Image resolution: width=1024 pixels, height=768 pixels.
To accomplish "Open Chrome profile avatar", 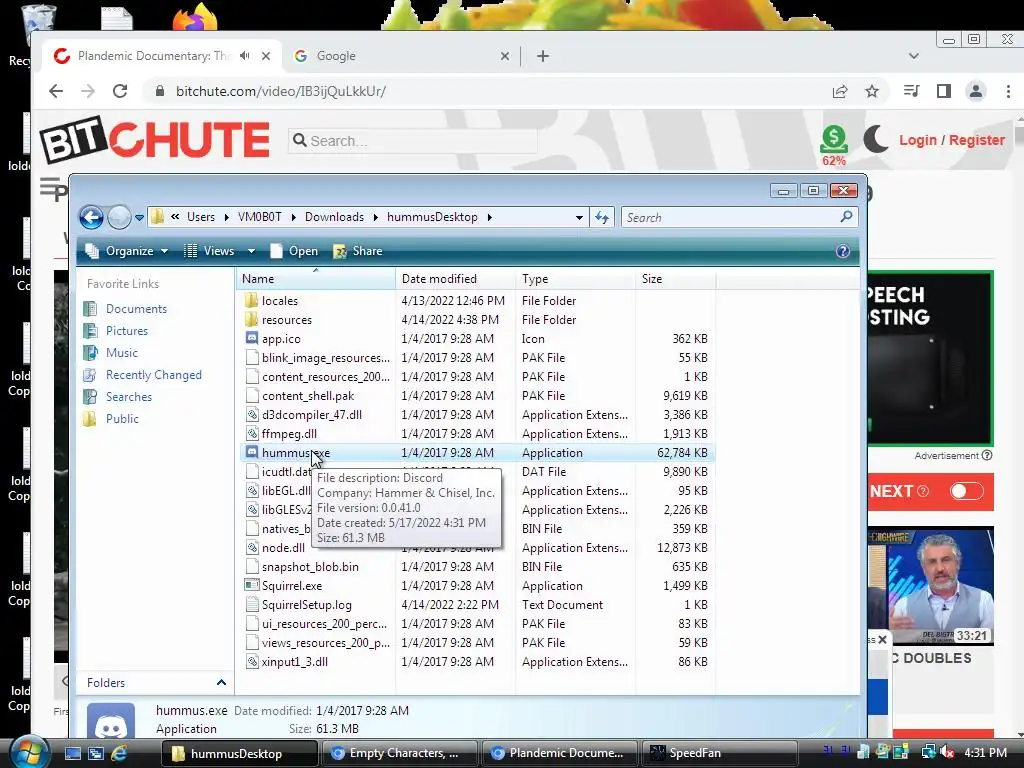I will [976, 91].
